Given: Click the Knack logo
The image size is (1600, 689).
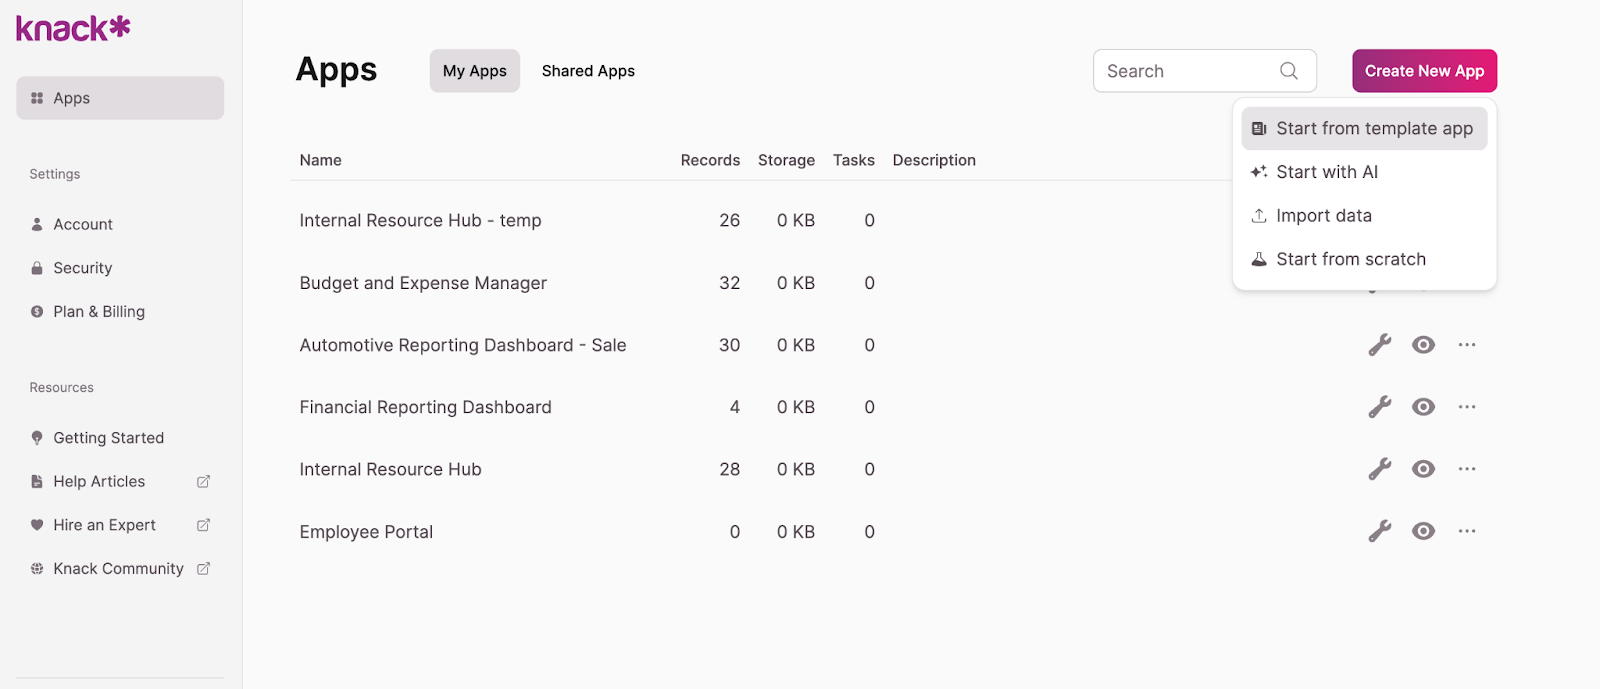Looking at the screenshot, I should click(73, 28).
